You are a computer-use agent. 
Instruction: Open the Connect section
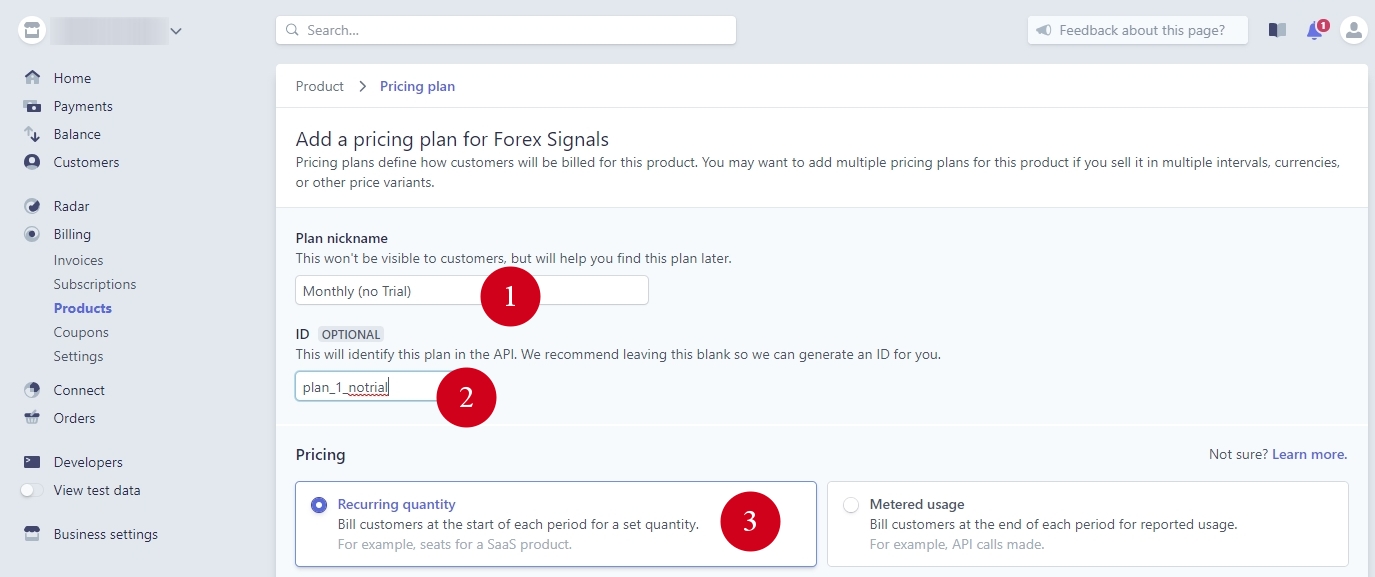coord(78,389)
